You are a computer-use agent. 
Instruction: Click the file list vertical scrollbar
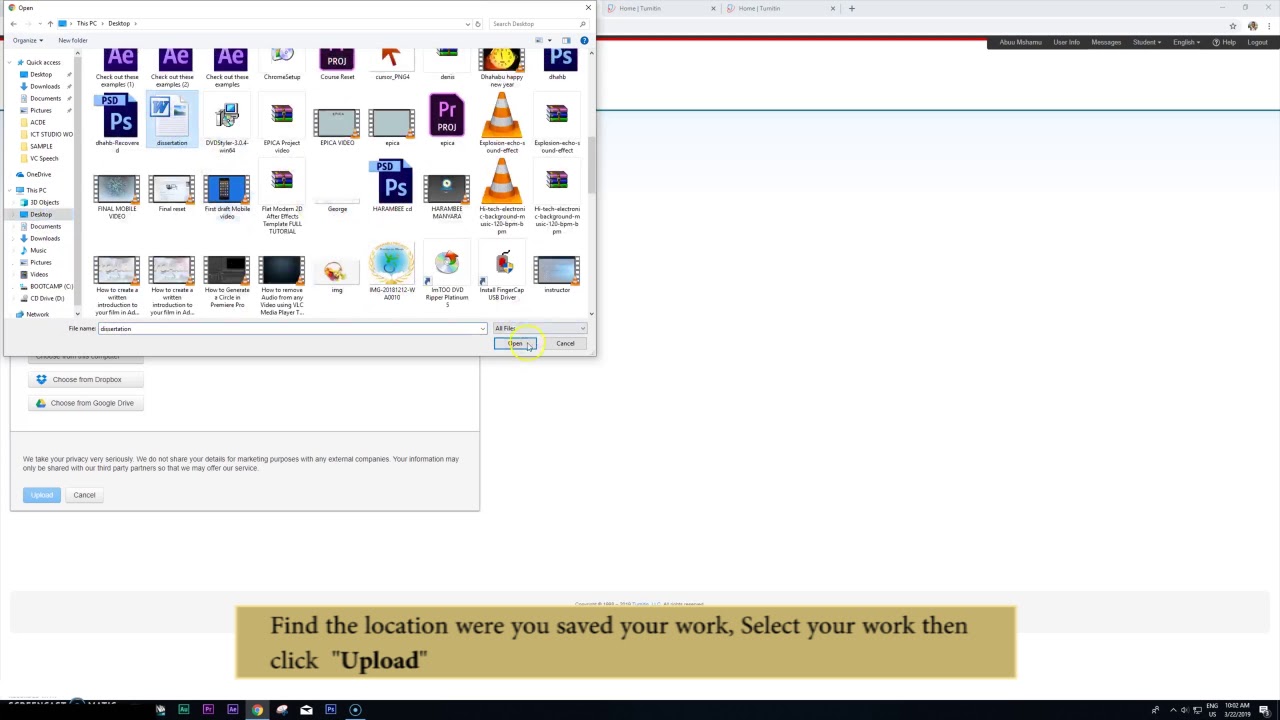click(591, 165)
